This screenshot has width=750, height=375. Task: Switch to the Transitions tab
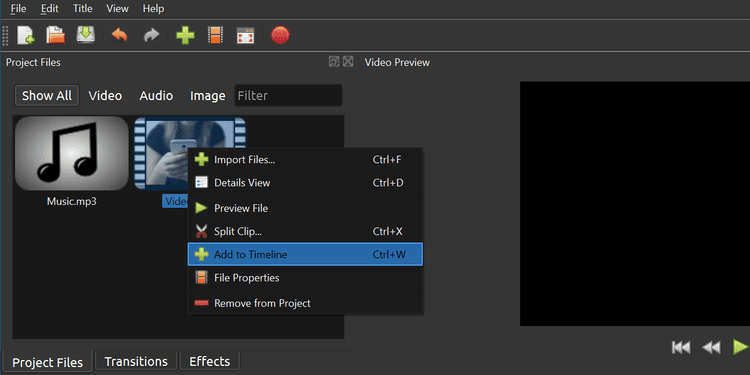pyautogui.click(x=136, y=361)
